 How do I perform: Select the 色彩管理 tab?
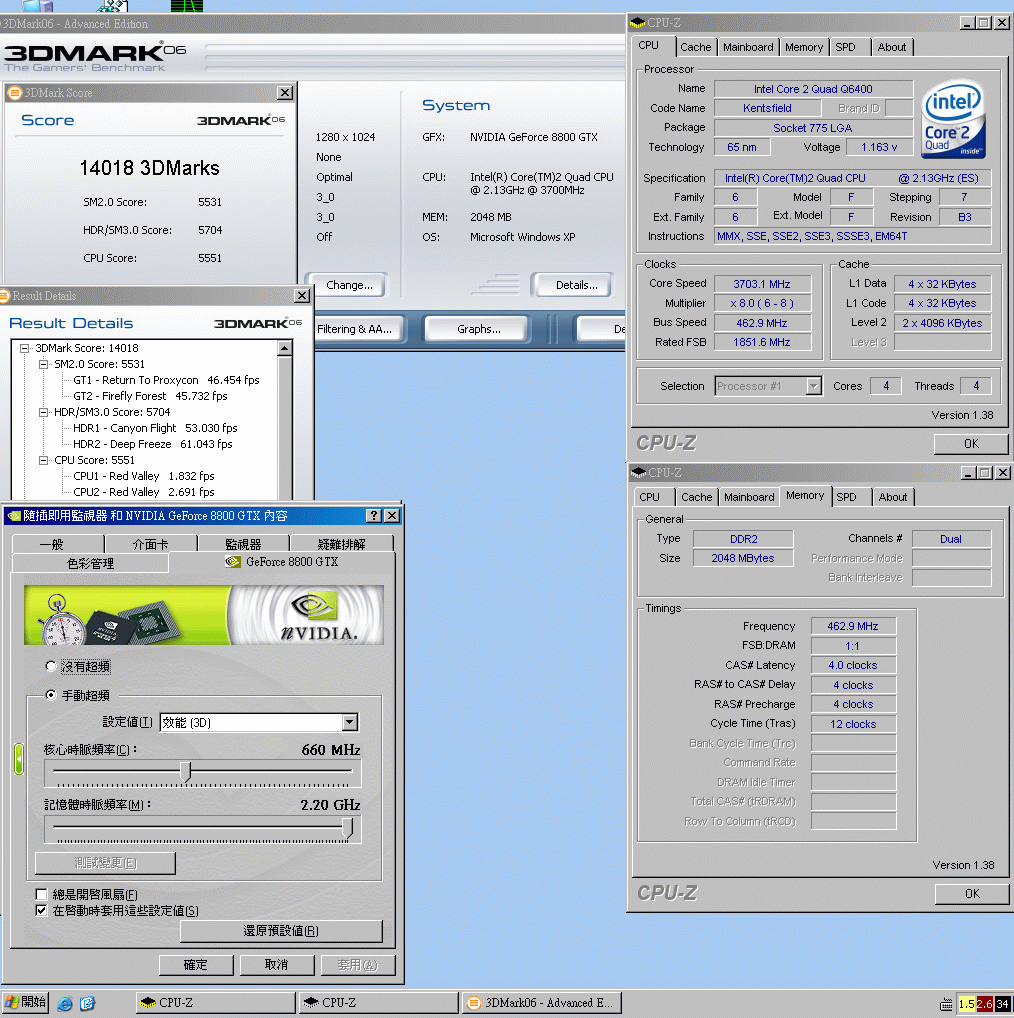(x=90, y=563)
